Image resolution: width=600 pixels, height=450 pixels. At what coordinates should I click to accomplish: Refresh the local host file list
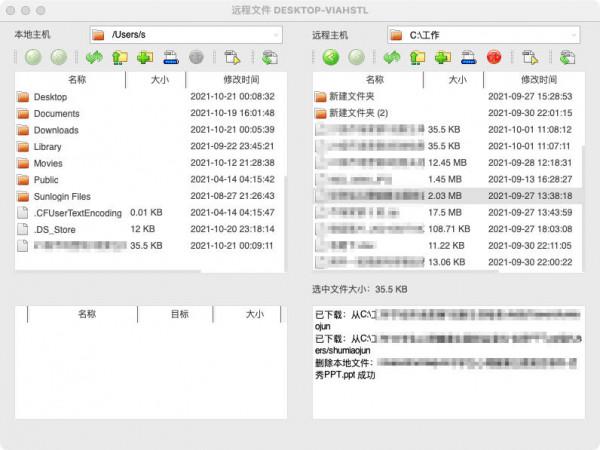tap(95, 57)
